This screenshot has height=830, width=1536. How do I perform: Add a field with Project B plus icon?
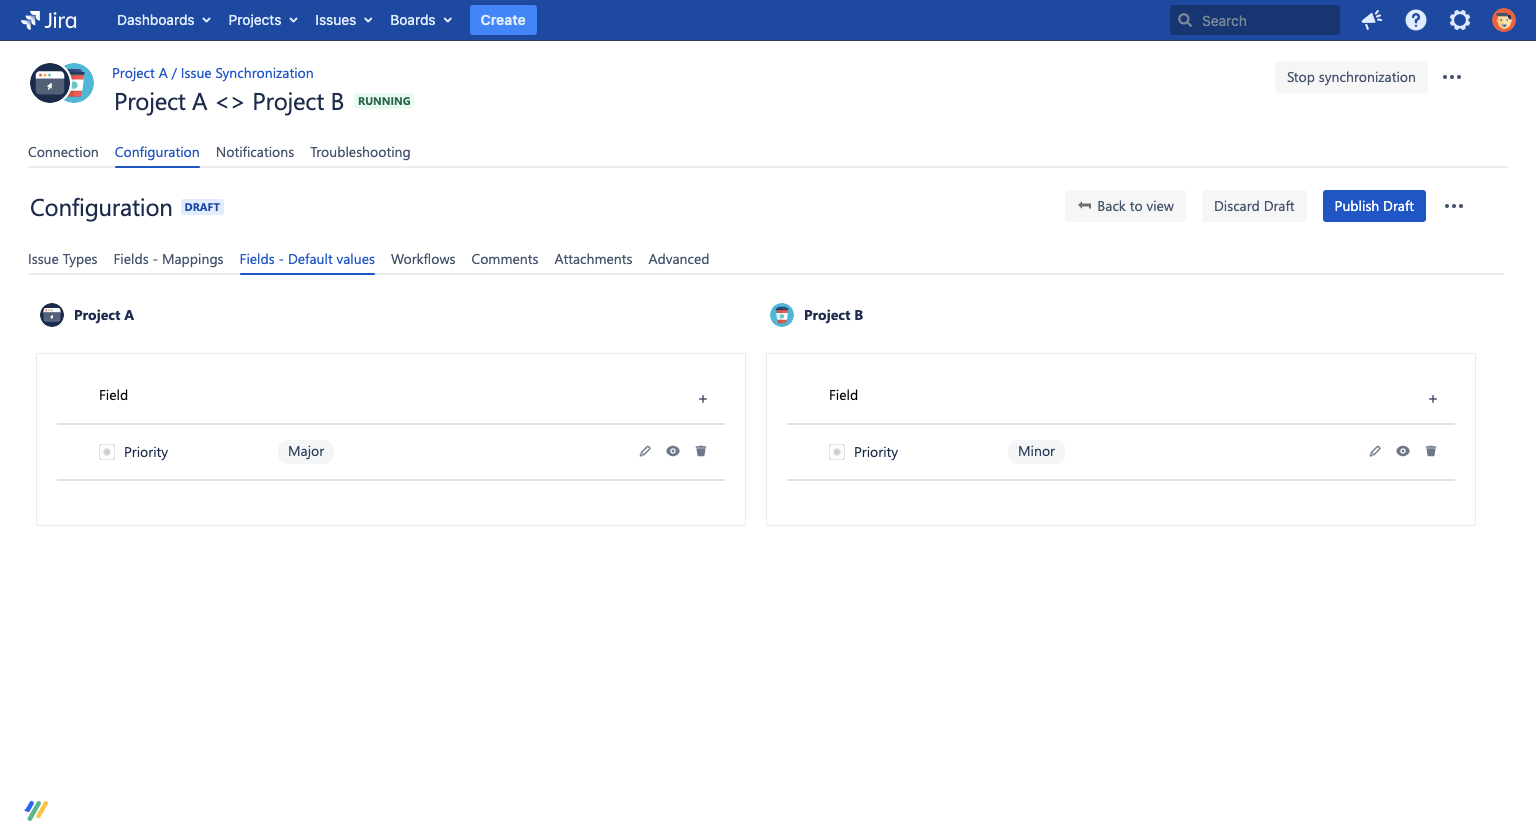[x=1433, y=399]
